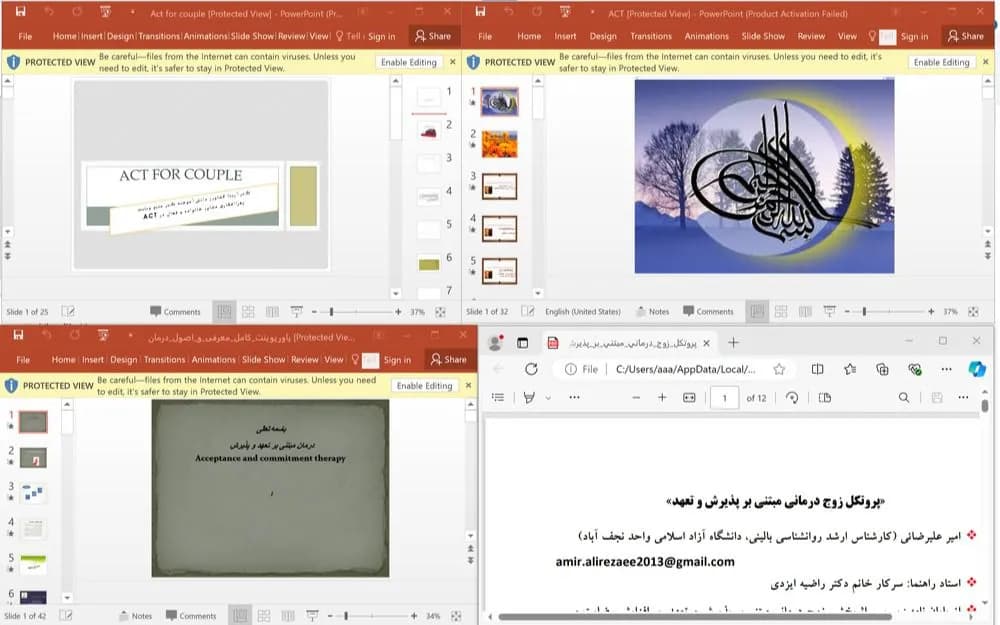Switch to Normal view in ACT for couple window

click(224, 312)
